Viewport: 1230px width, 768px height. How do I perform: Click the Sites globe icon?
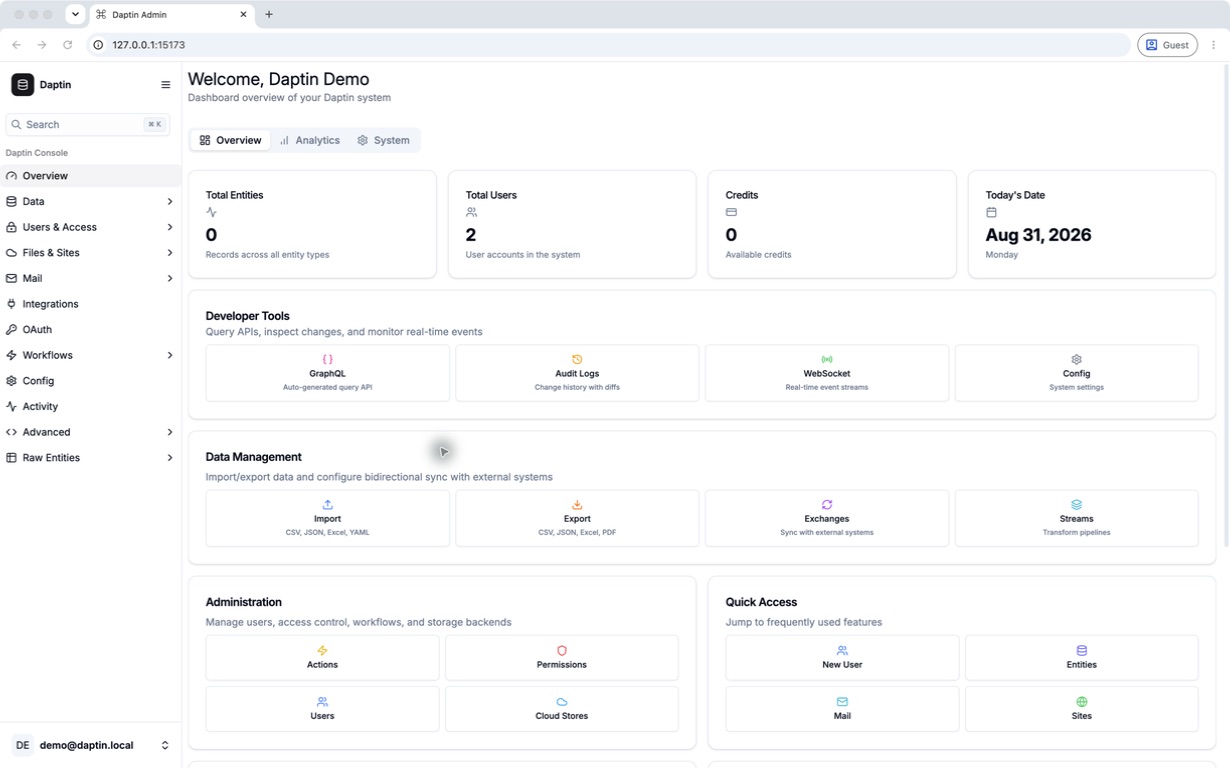click(x=1082, y=702)
